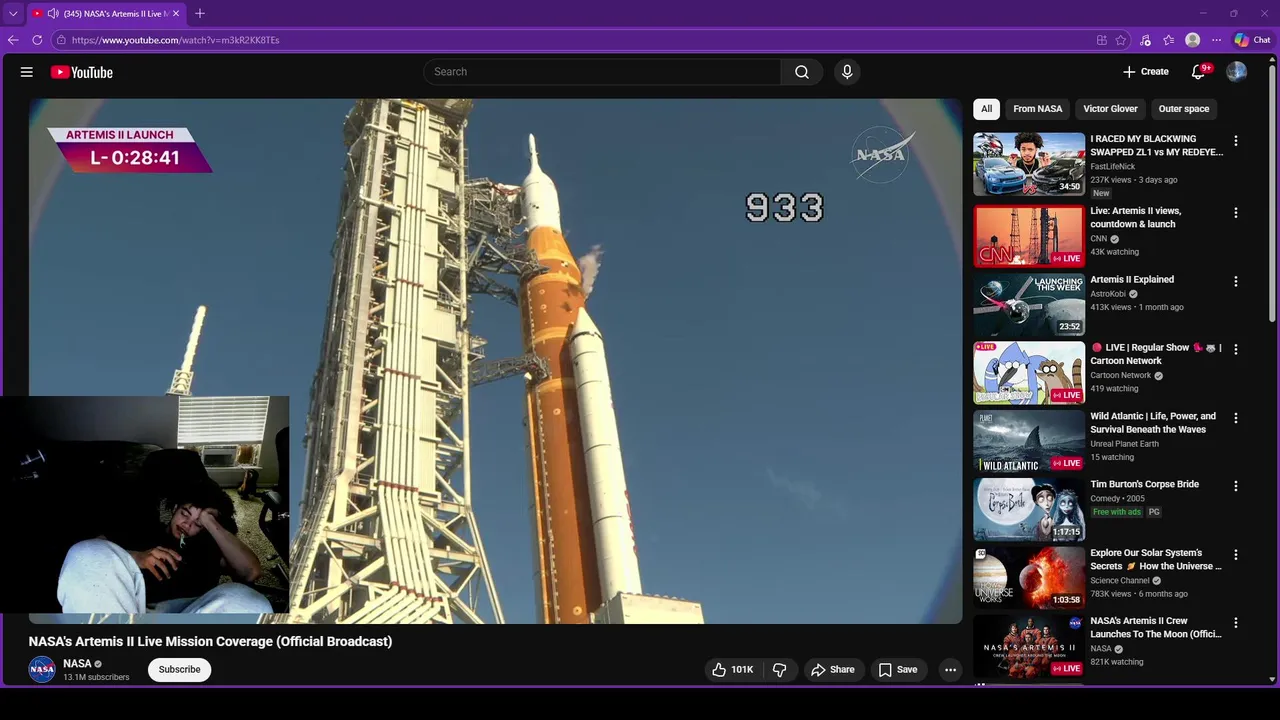The width and height of the screenshot is (1280, 720).
Task: Open the apps icon in address bar
Action: click(1101, 40)
